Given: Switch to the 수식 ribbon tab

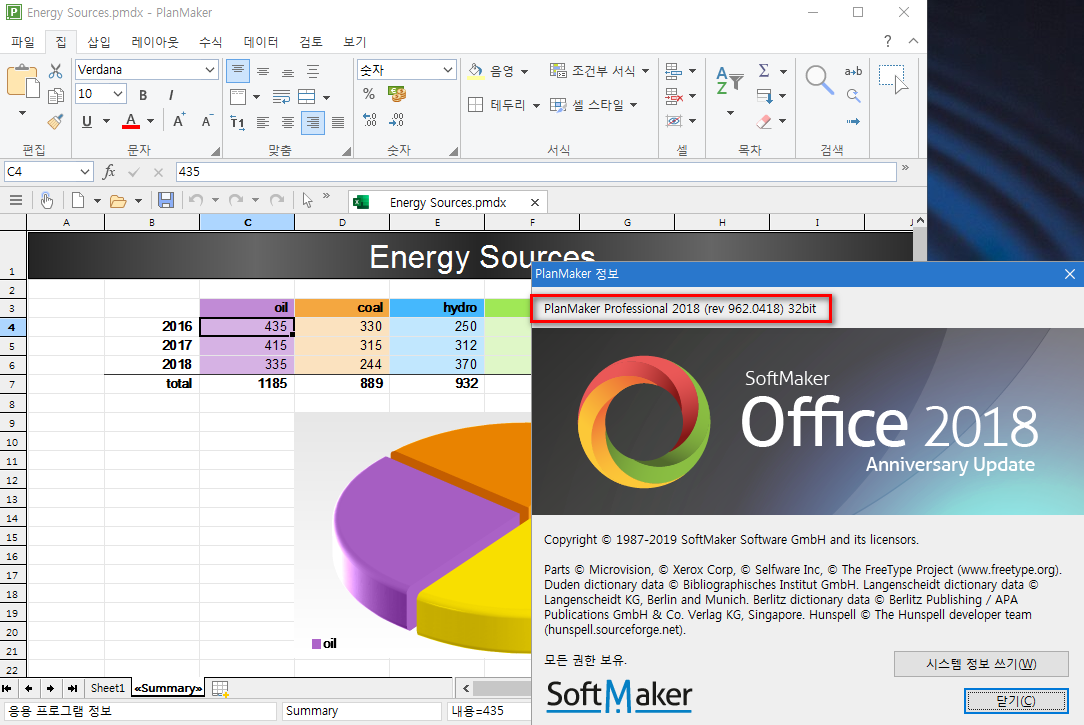Looking at the screenshot, I should [x=210, y=41].
